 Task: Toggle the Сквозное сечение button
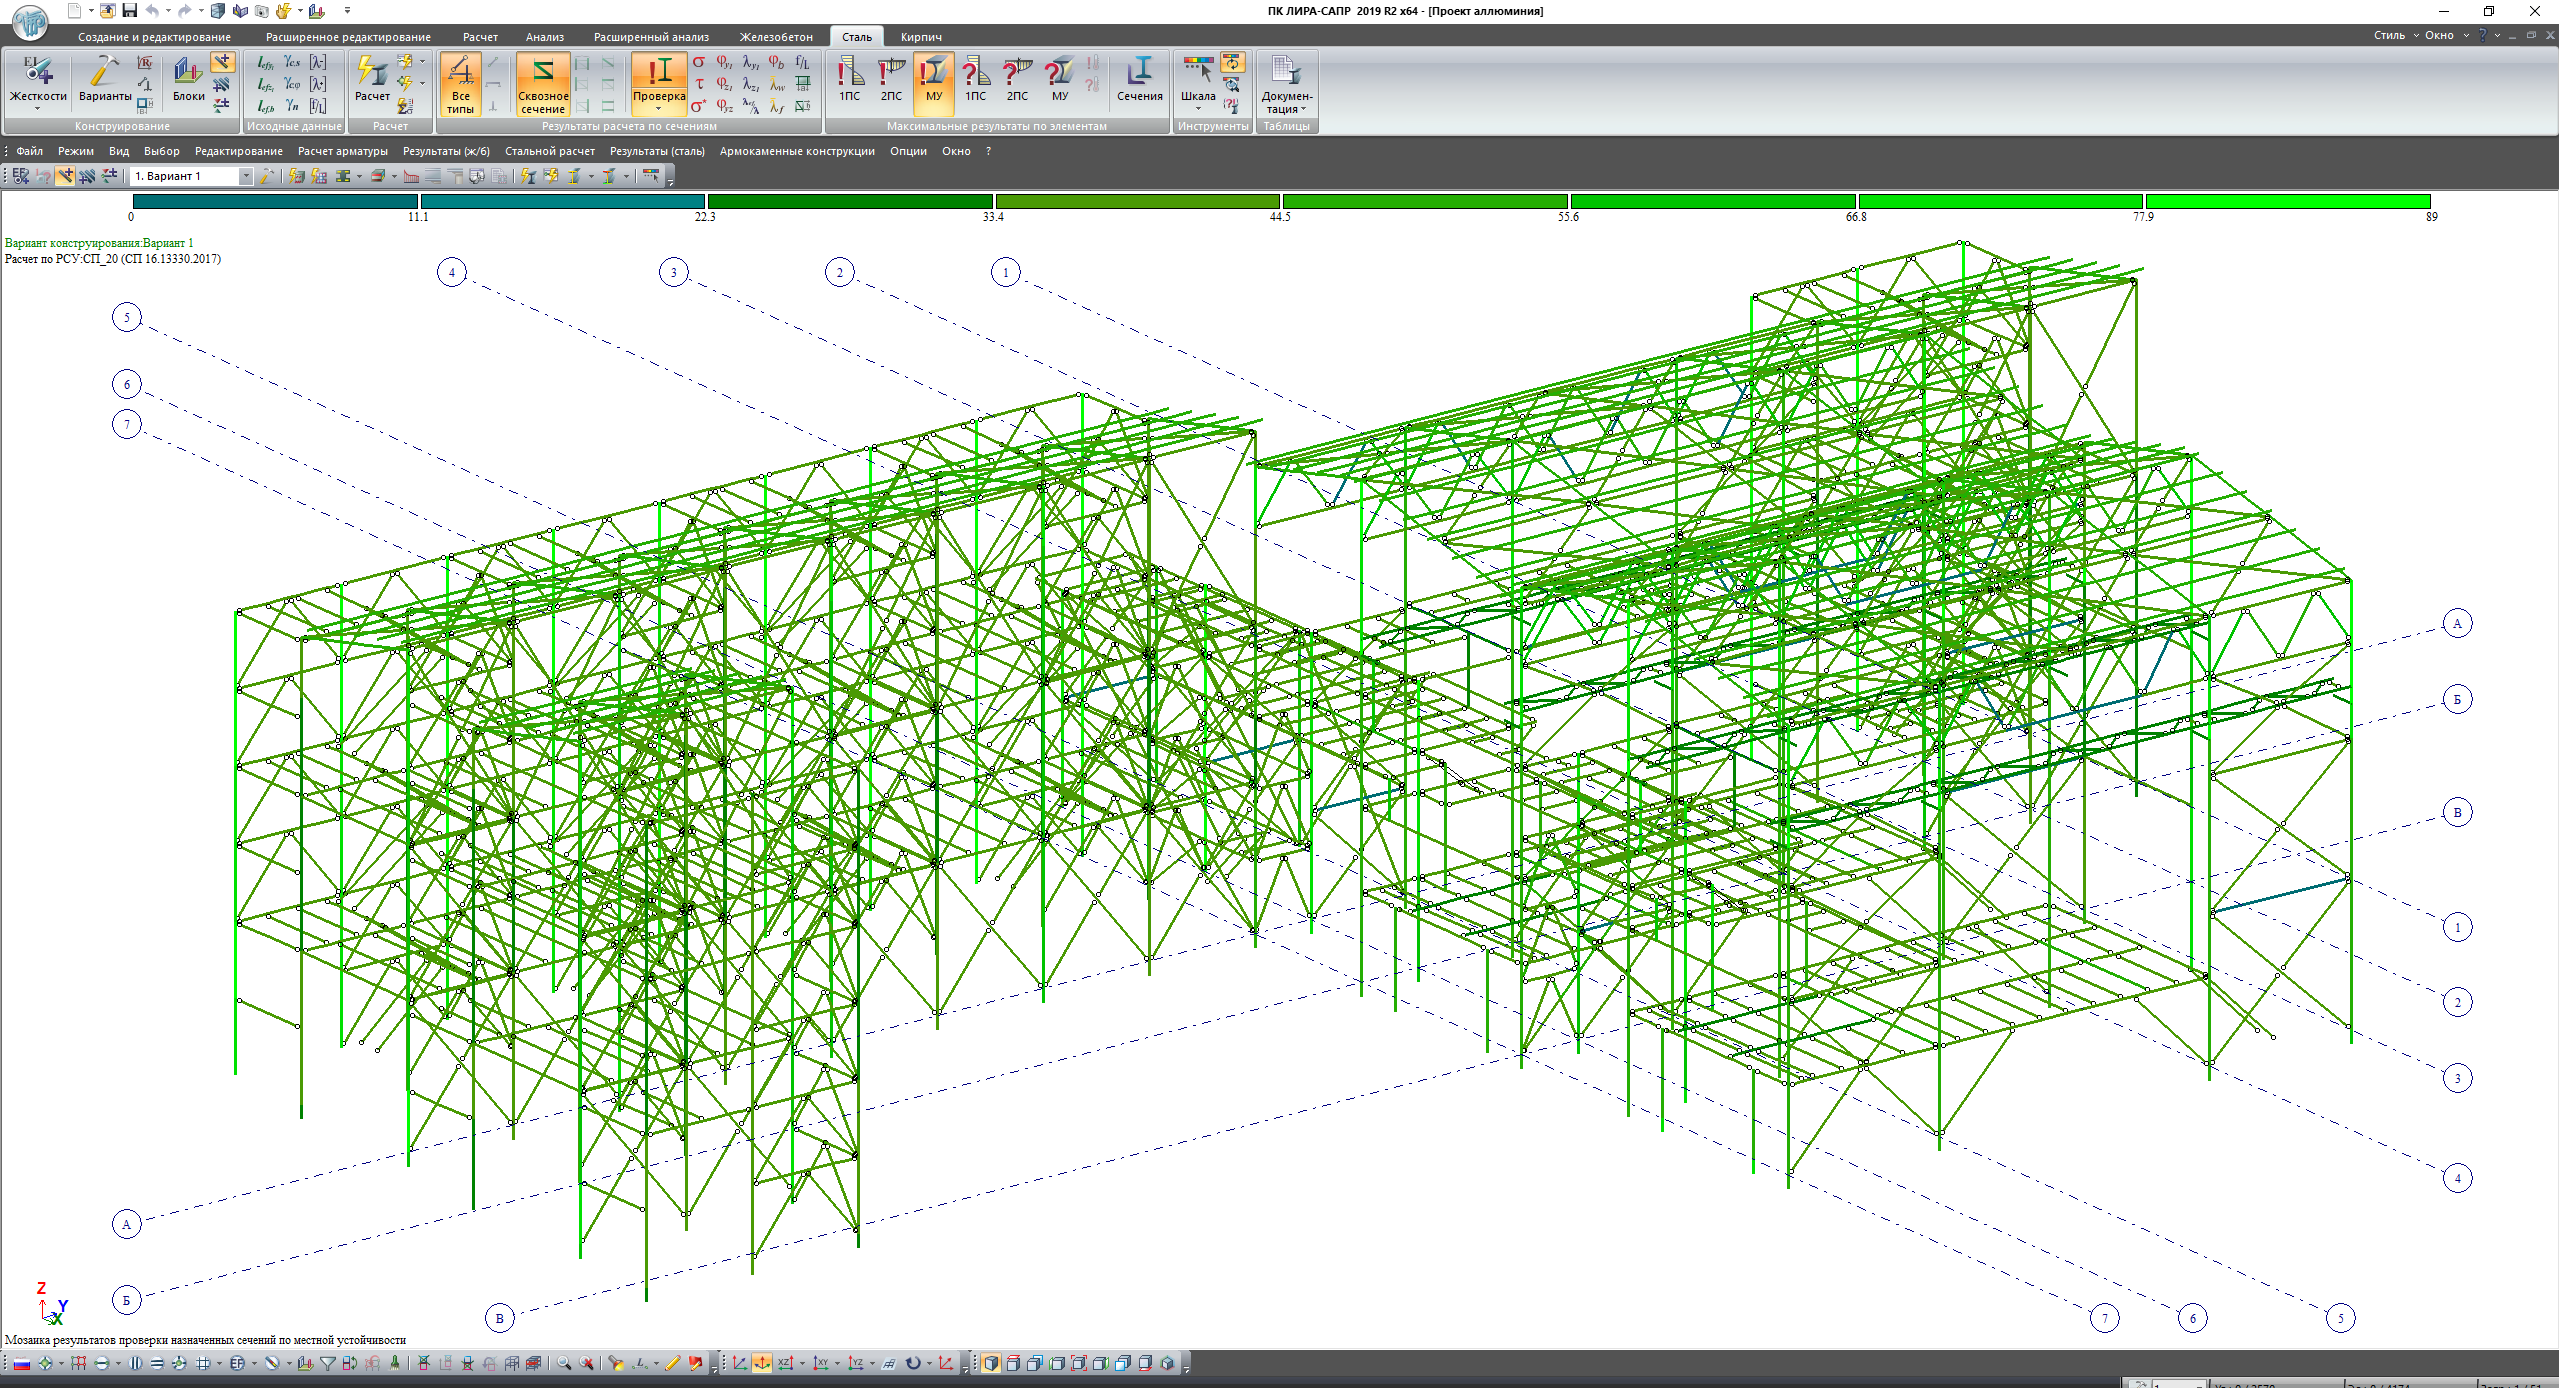[543, 84]
